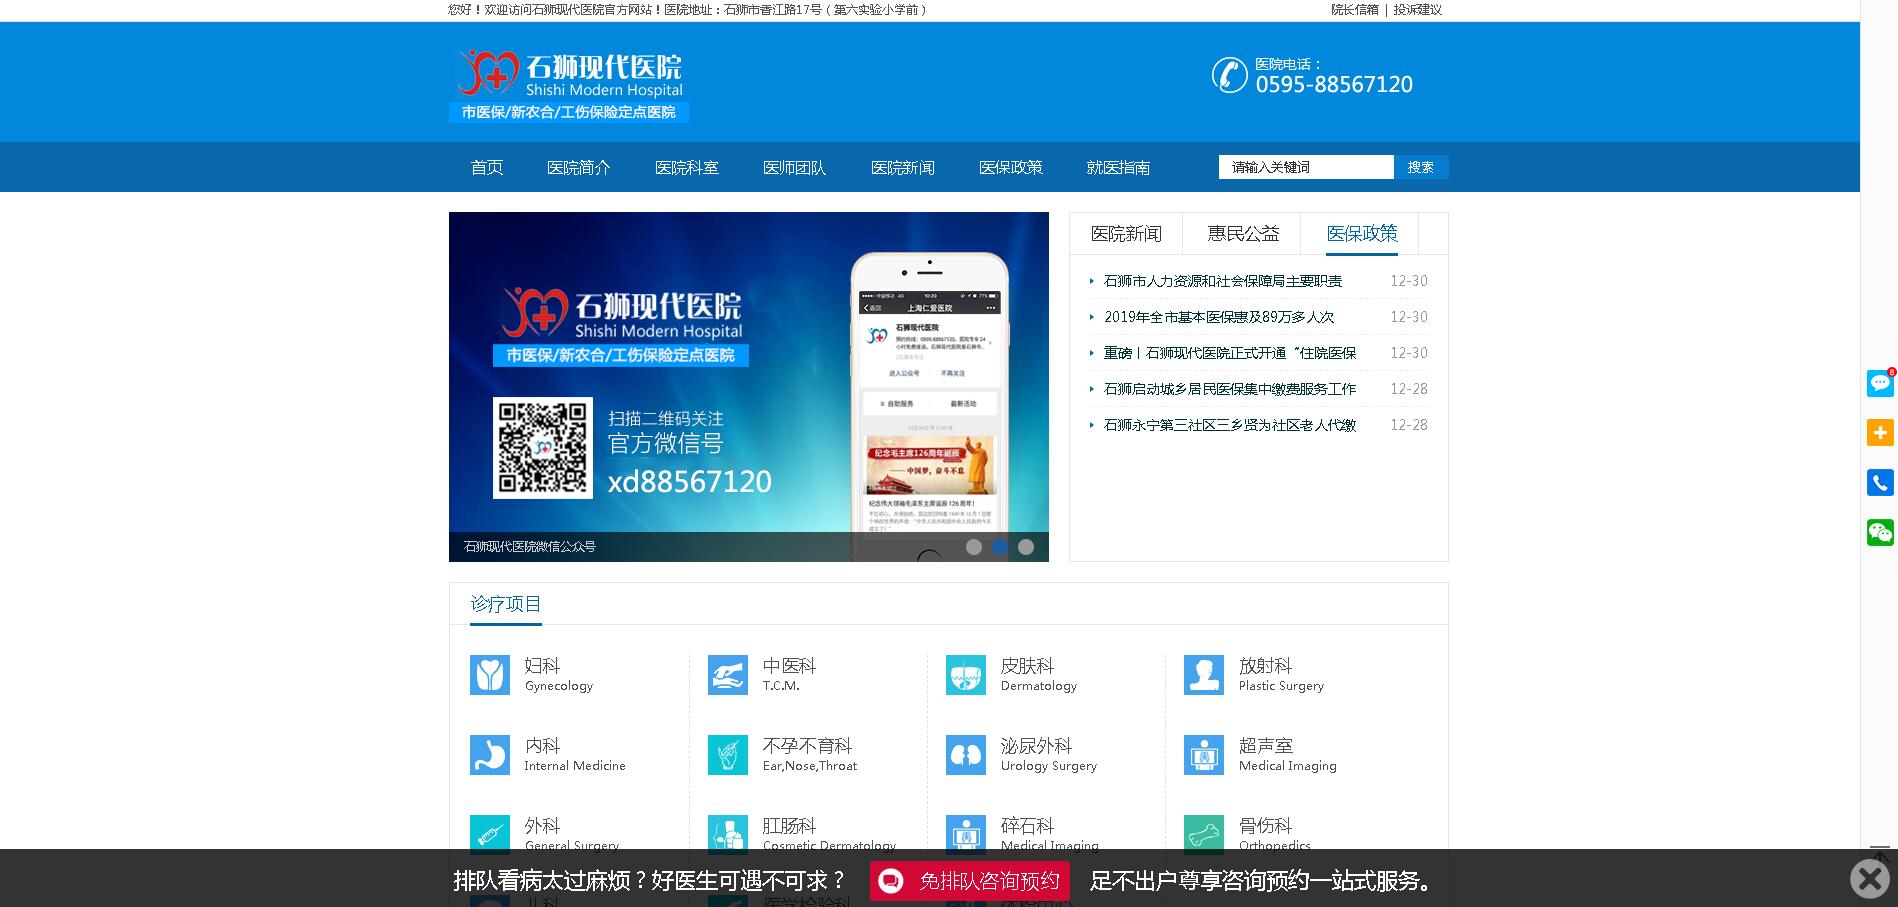The image size is (1898, 907).
Task: Open the 惠民公益 tab
Action: click(1243, 234)
